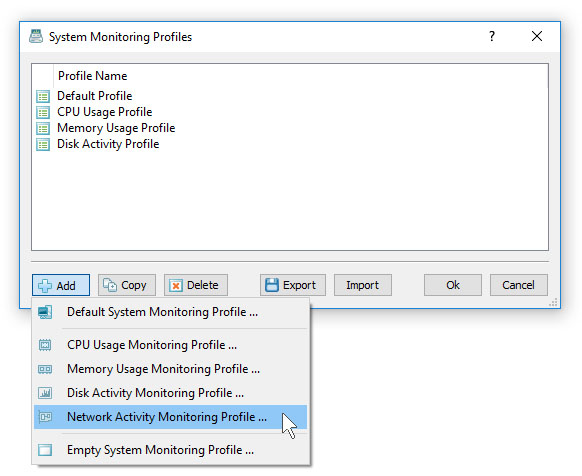Viewport: 582px width, 476px height.
Task: Click the Add button plus icon
Action: 45,286
